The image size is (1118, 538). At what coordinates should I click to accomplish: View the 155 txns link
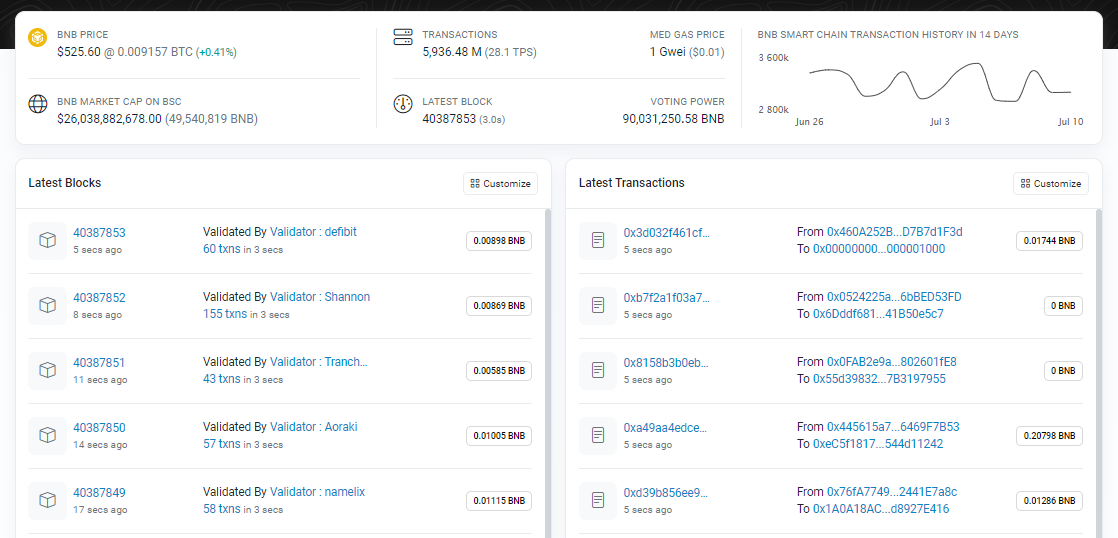[x=225, y=314]
